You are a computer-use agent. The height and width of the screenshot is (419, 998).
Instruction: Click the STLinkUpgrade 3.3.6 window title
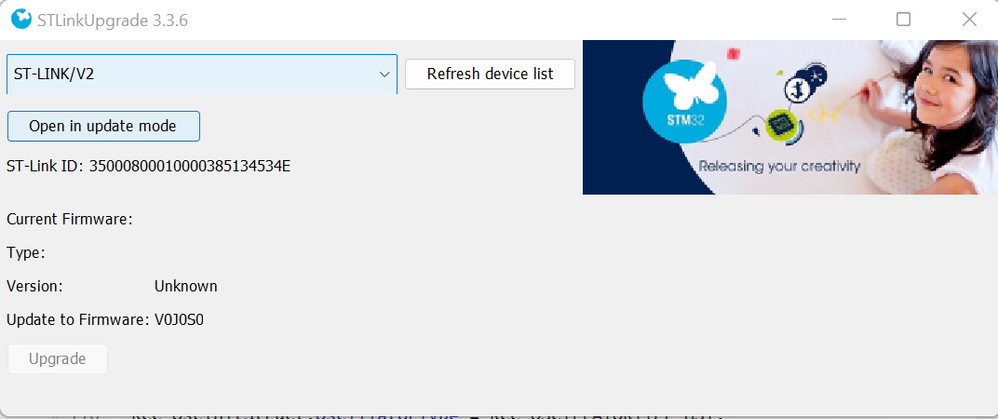tap(115, 20)
